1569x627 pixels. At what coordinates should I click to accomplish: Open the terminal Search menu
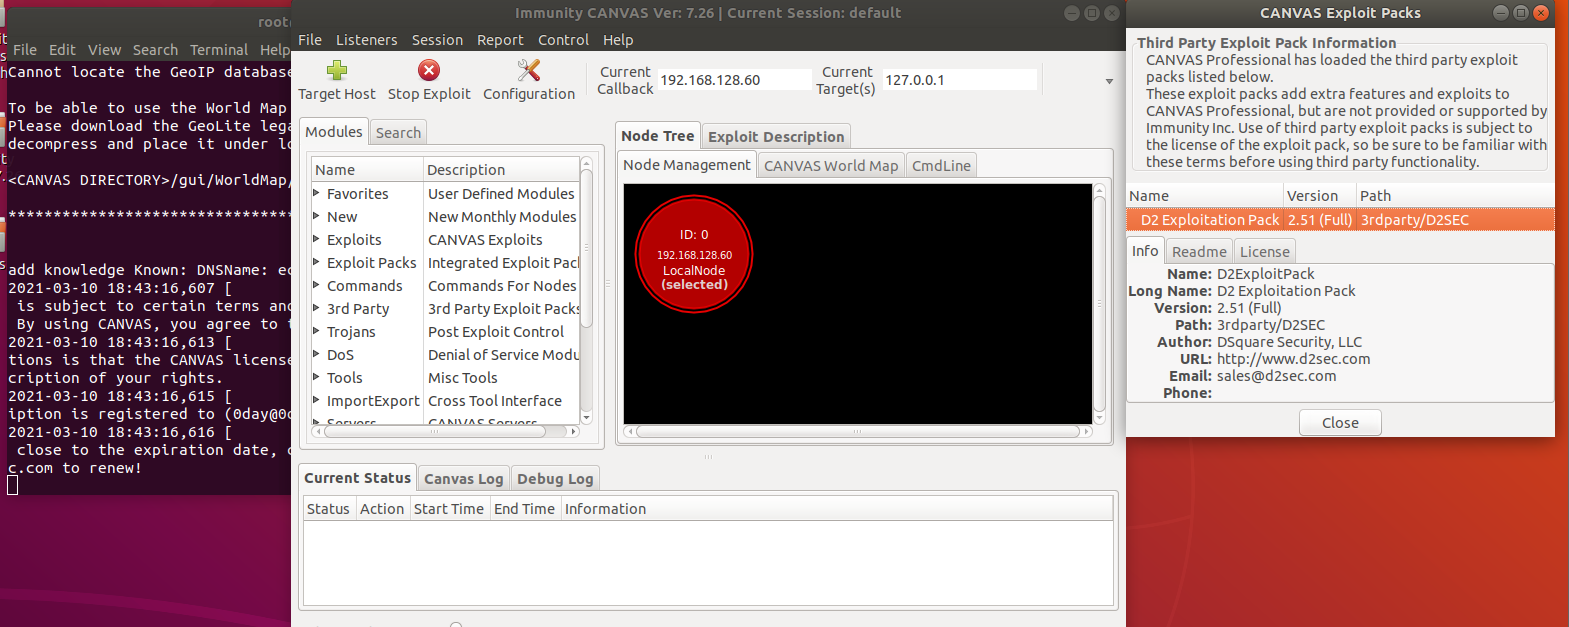(155, 50)
